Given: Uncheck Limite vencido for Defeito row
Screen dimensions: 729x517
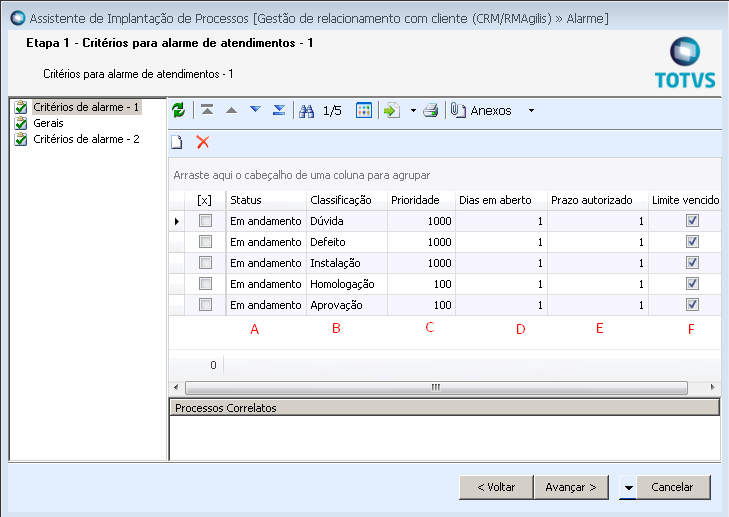Looking at the screenshot, I should (692, 241).
